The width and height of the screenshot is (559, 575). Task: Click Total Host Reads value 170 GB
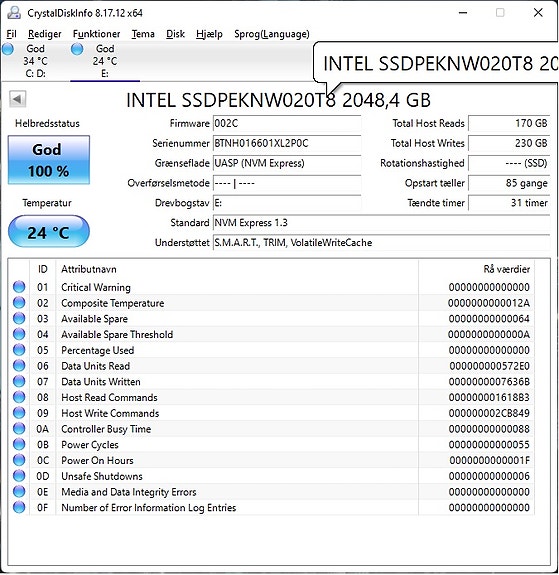509,124
